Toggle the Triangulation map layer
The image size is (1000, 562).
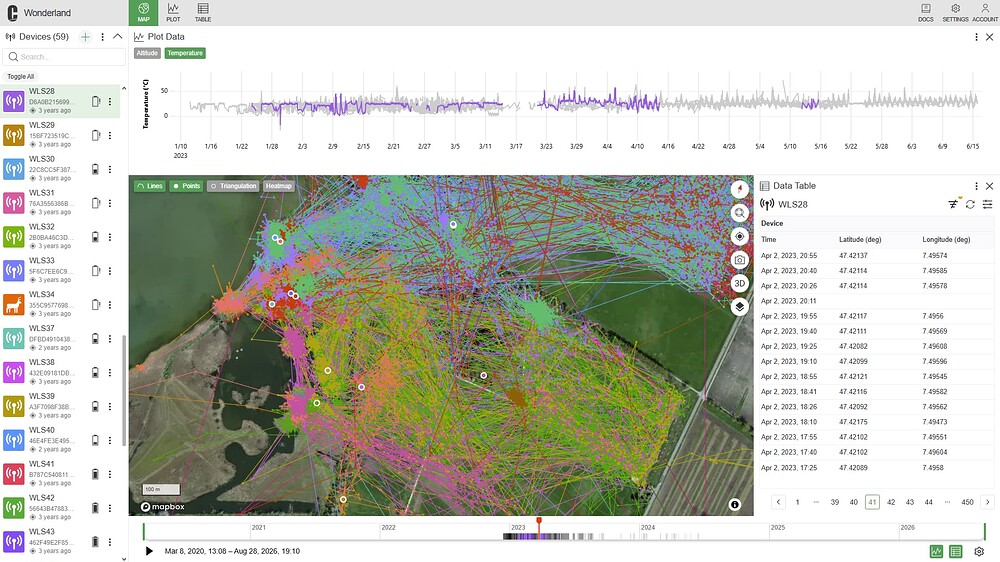(233, 186)
